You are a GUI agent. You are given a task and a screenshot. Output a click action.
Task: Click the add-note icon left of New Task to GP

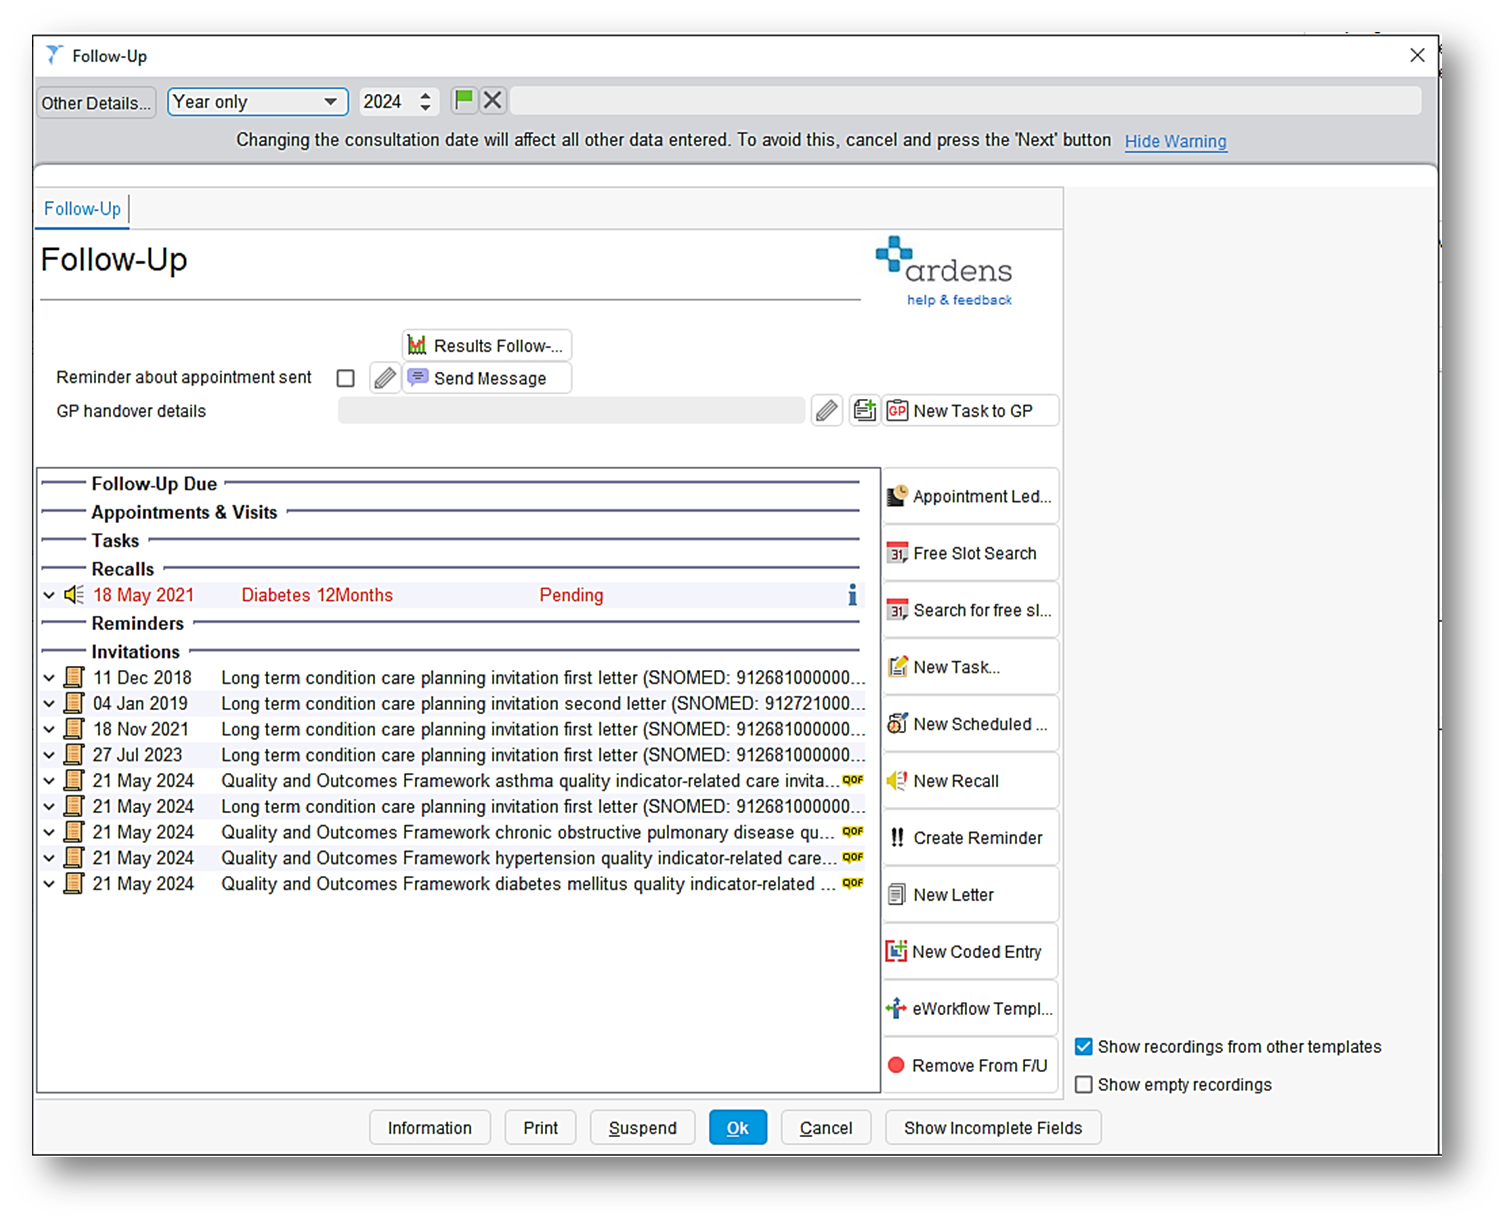pos(864,411)
